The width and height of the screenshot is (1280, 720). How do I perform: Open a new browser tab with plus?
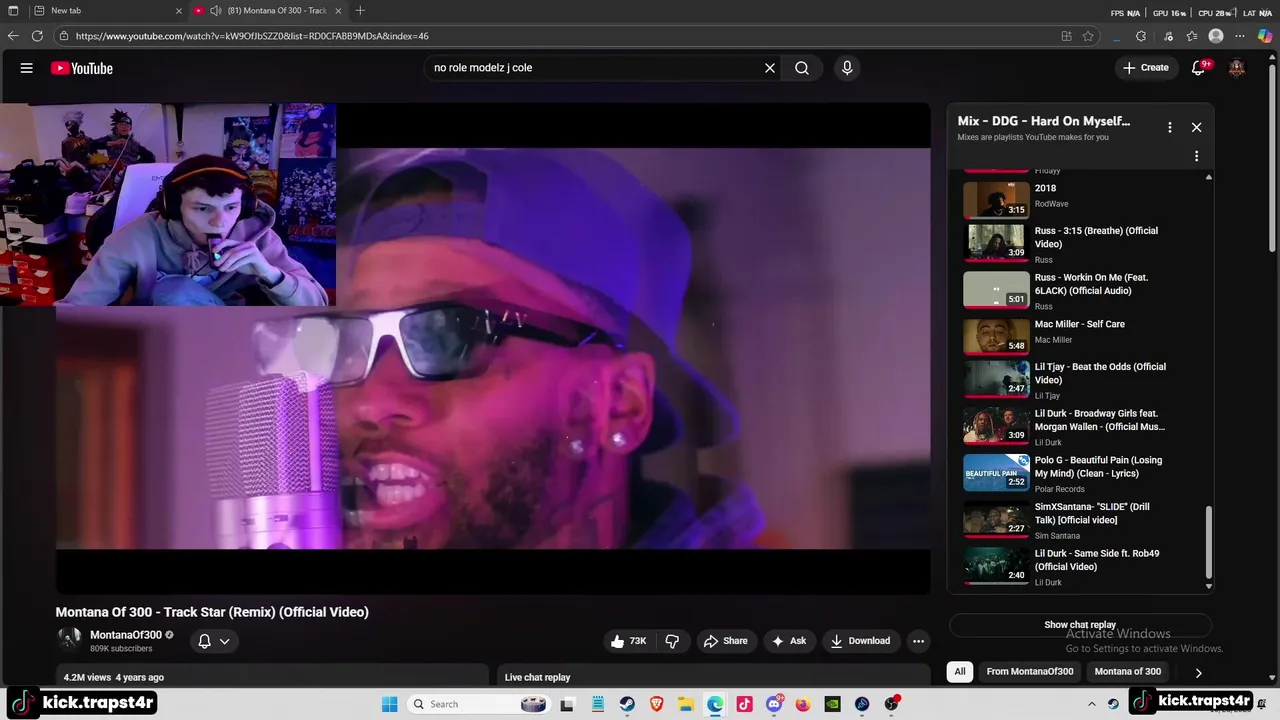pos(360,11)
